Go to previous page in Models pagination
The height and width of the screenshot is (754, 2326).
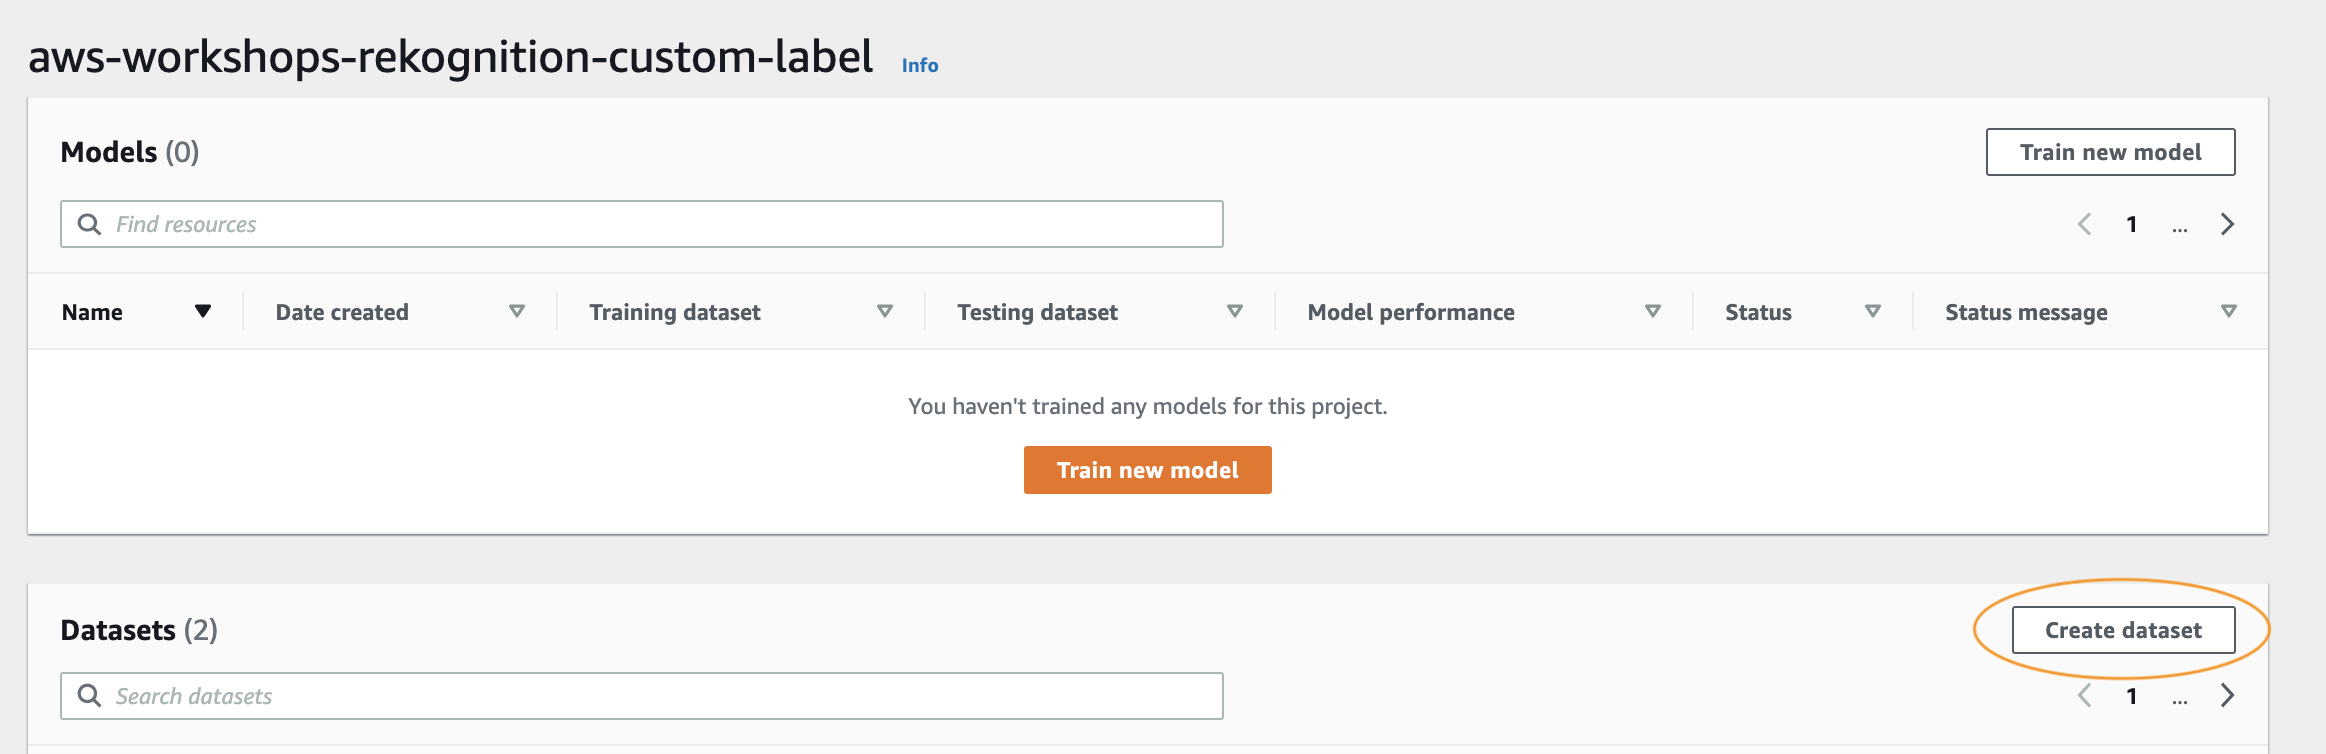click(x=2085, y=224)
